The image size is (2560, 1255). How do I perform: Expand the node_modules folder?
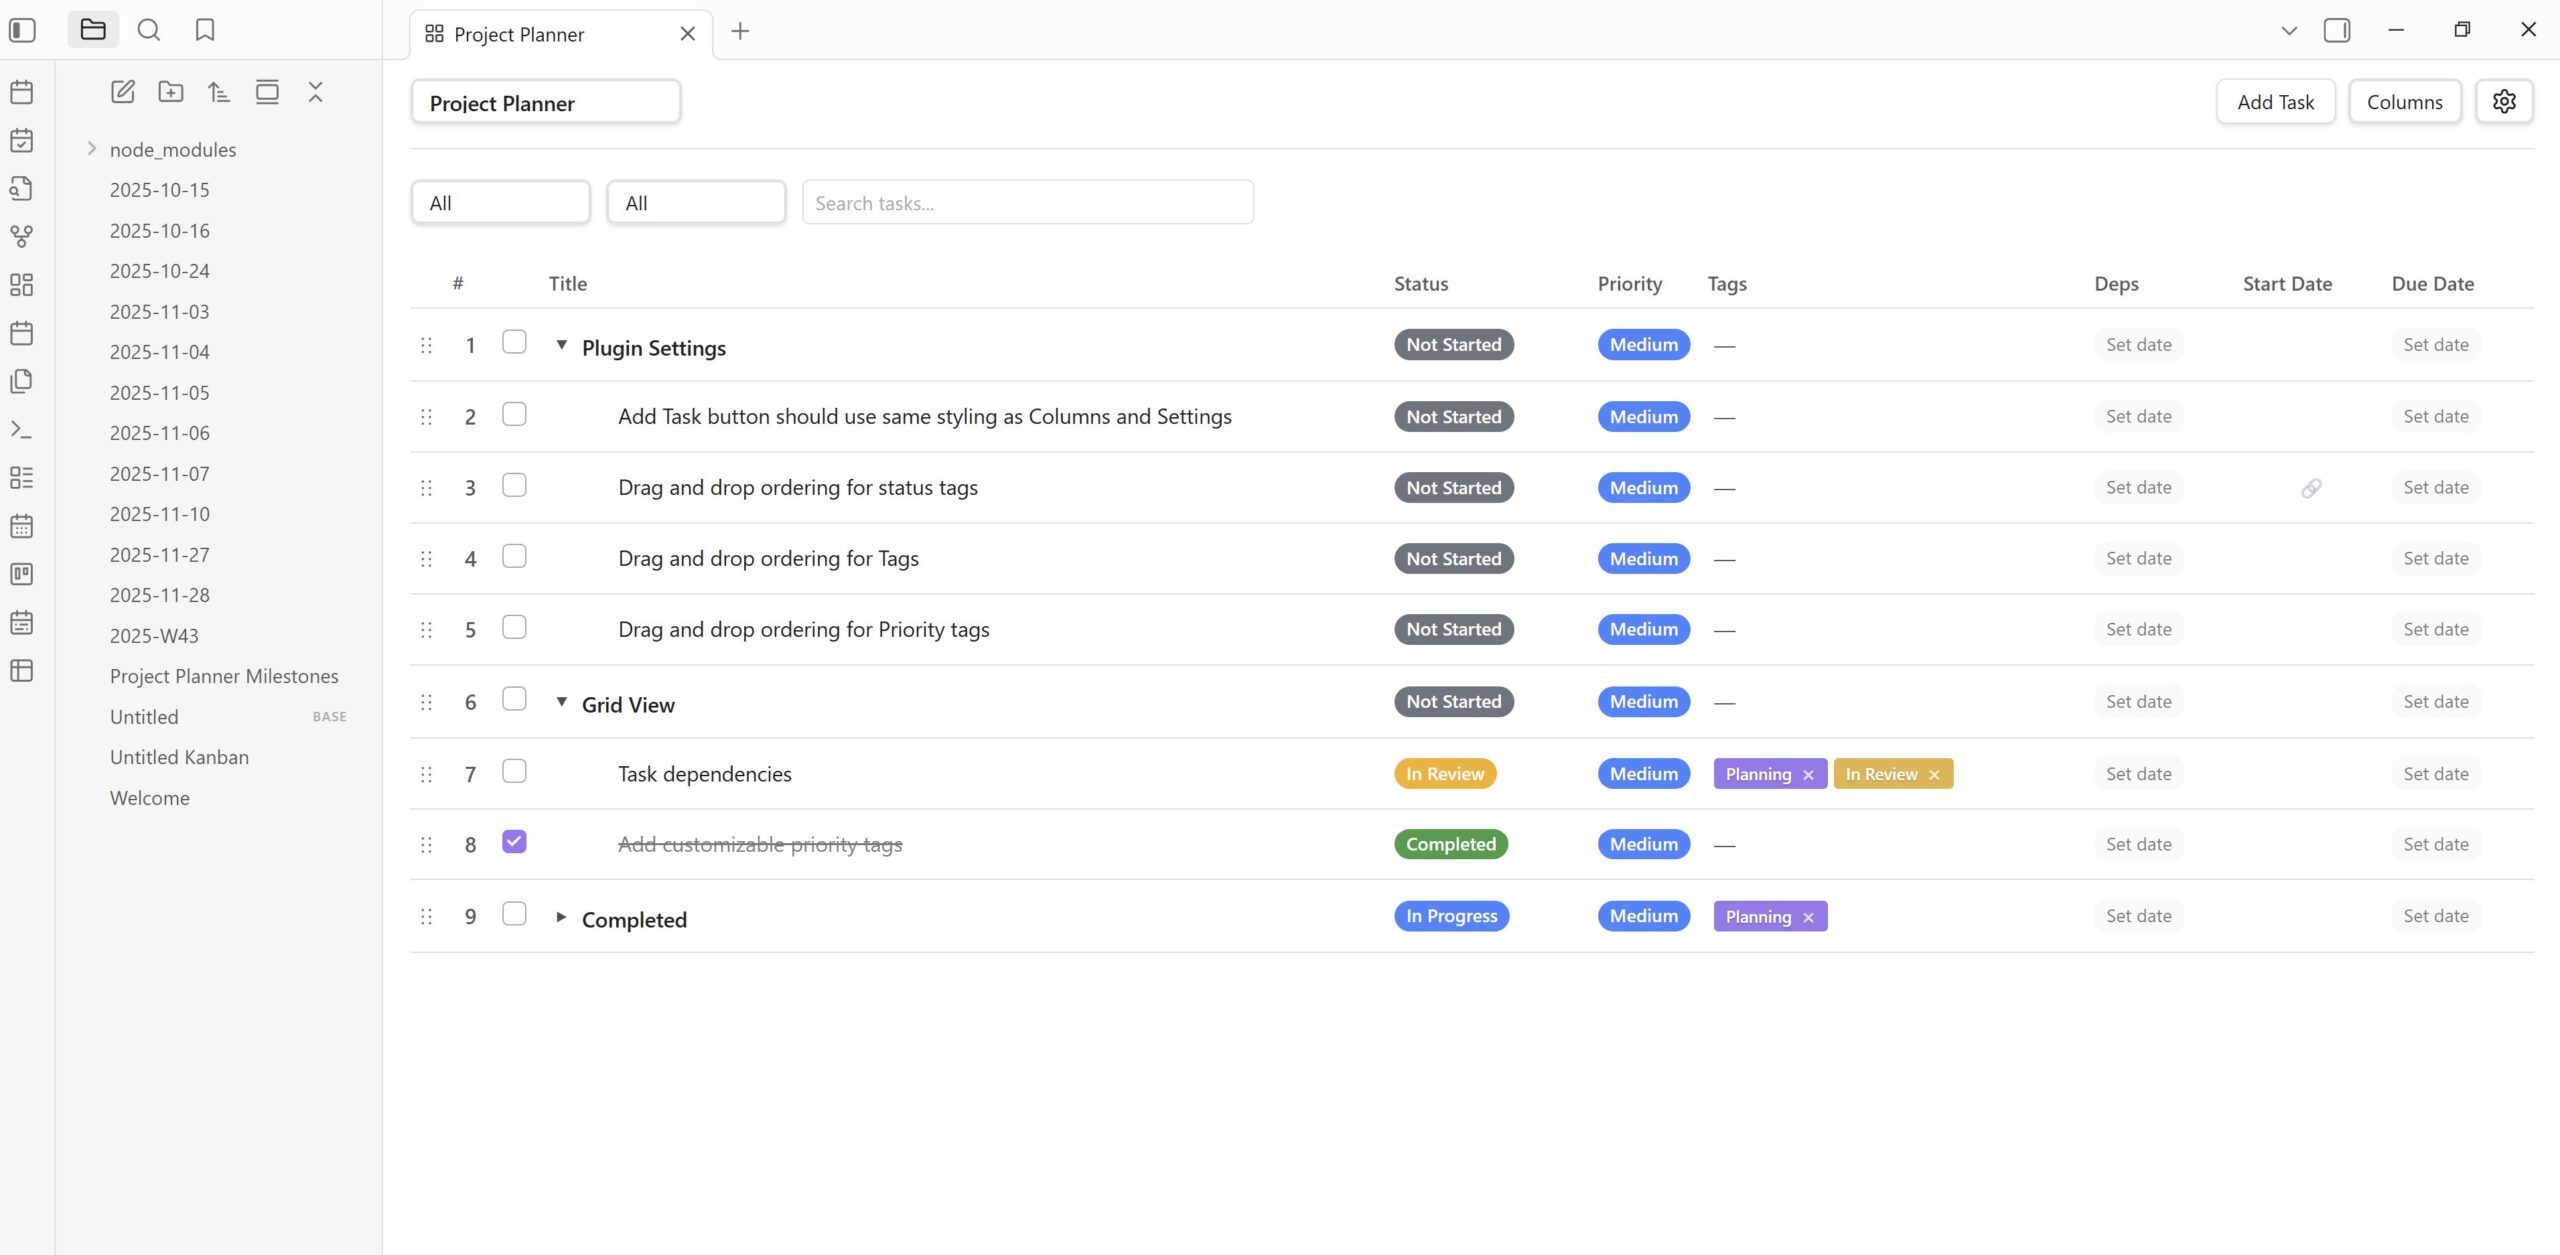(x=92, y=148)
